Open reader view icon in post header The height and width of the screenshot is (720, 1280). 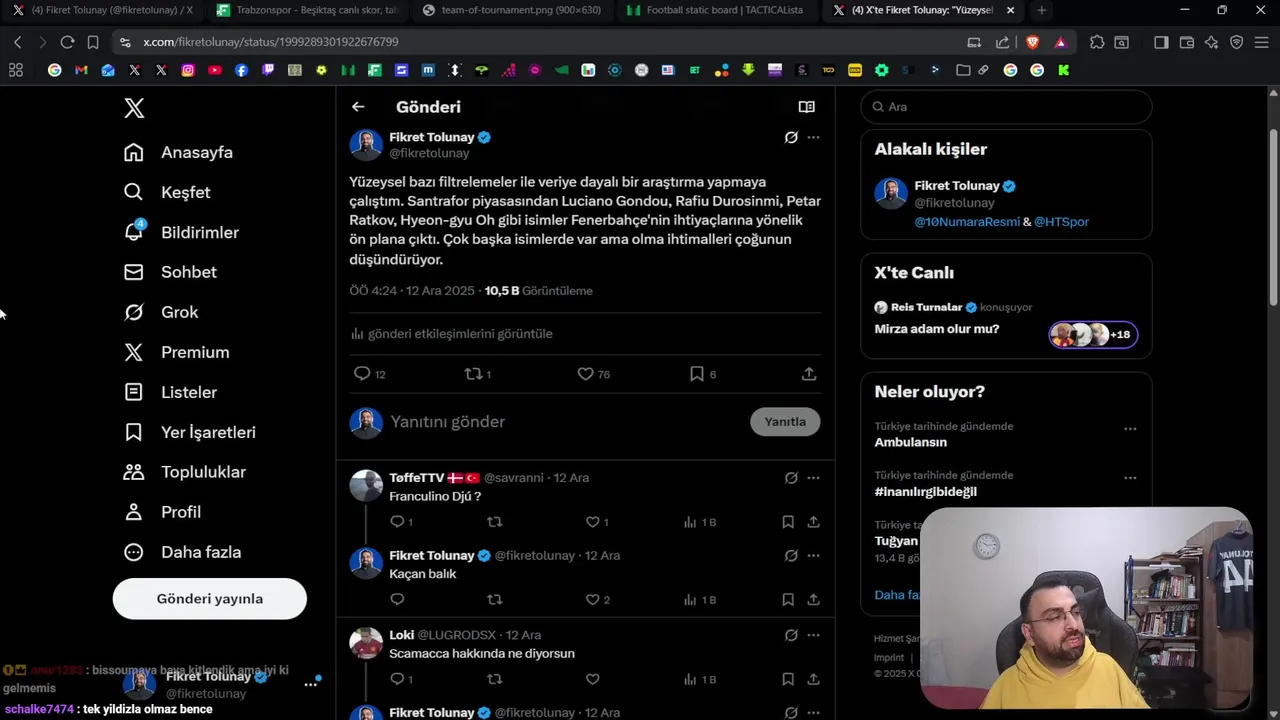point(807,107)
